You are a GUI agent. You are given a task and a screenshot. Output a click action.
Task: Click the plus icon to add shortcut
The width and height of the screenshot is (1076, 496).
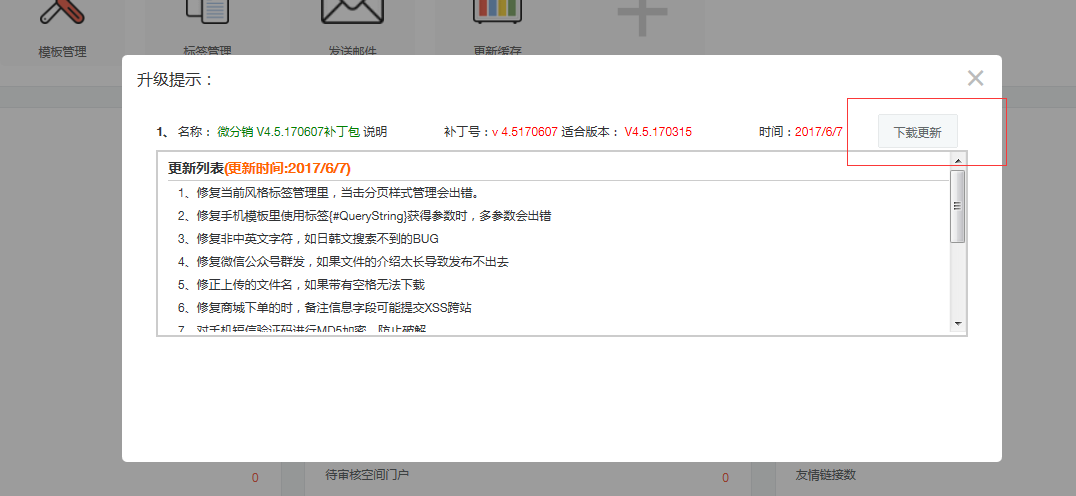coord(642,17)
